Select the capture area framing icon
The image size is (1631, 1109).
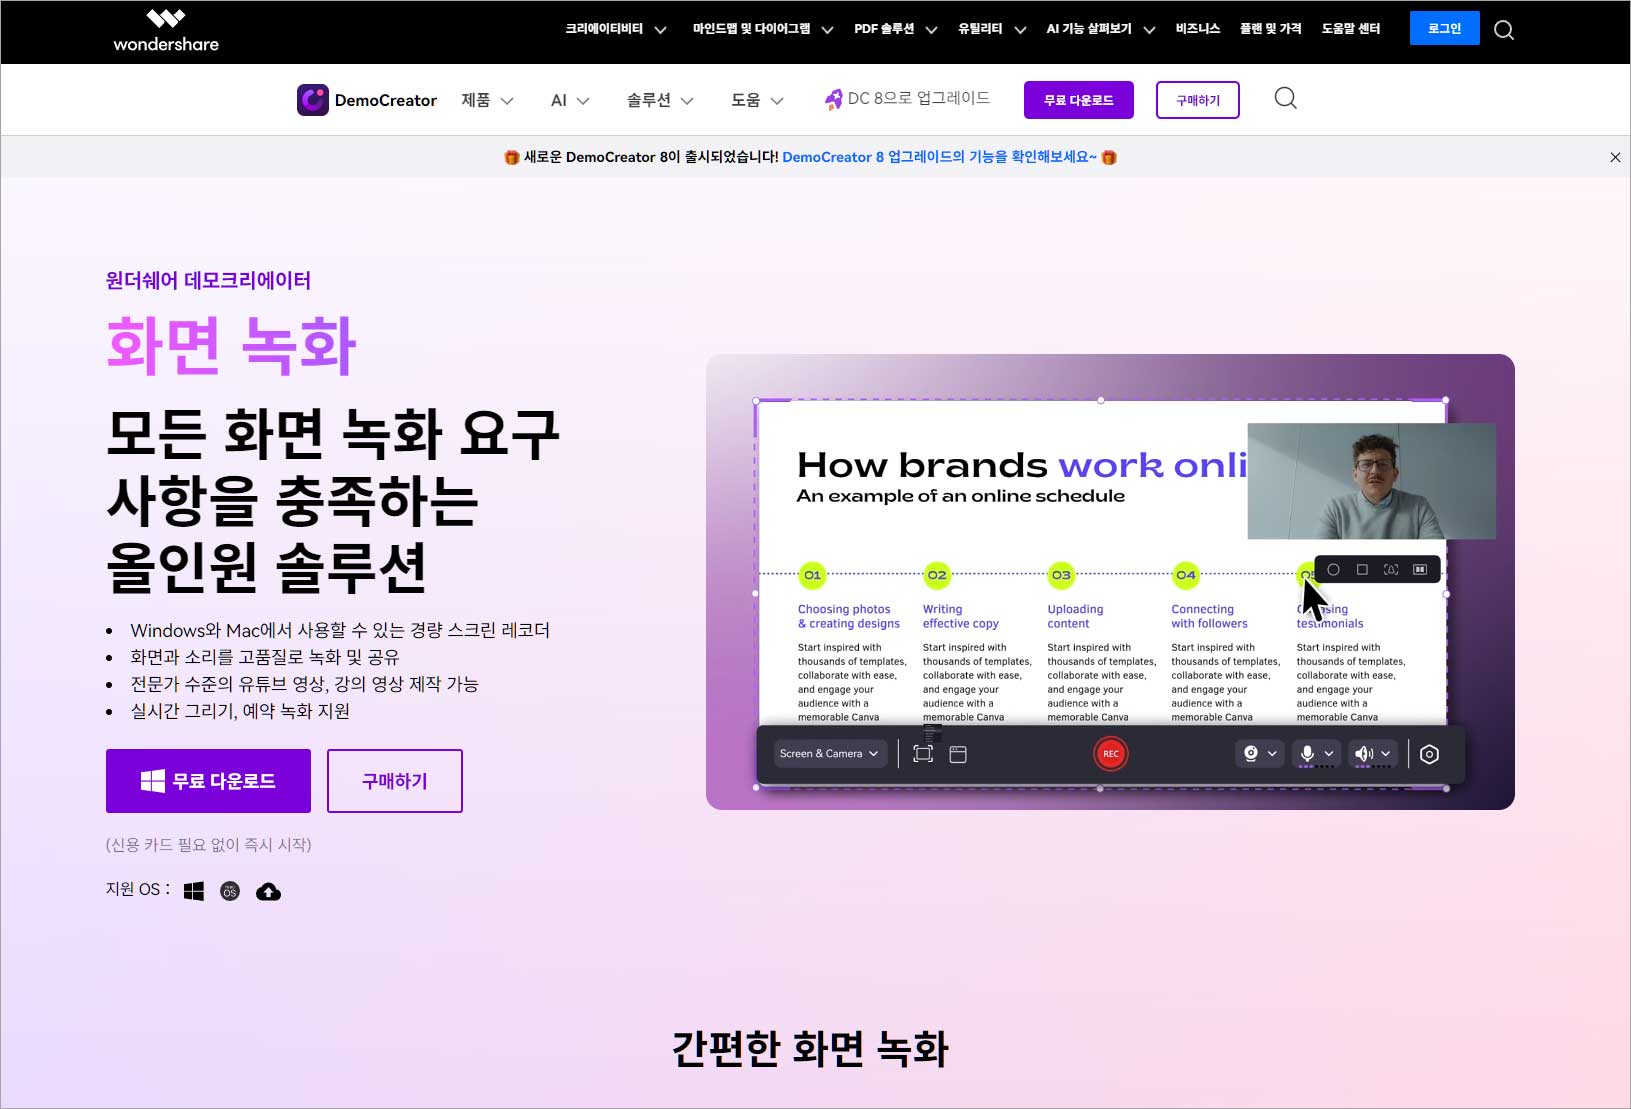[x=923, y=753]
